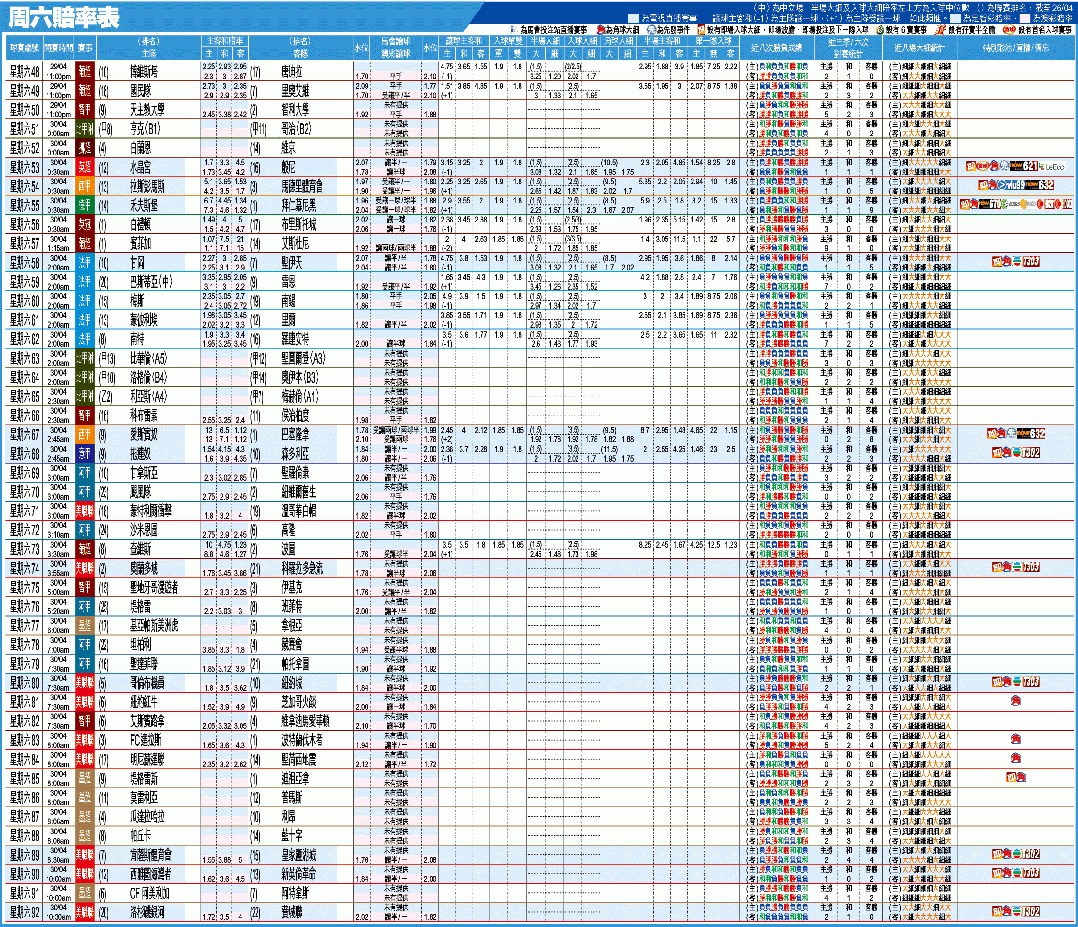Click home team 天主教大學
The image size is (1078, 927).
pos(148,110)
